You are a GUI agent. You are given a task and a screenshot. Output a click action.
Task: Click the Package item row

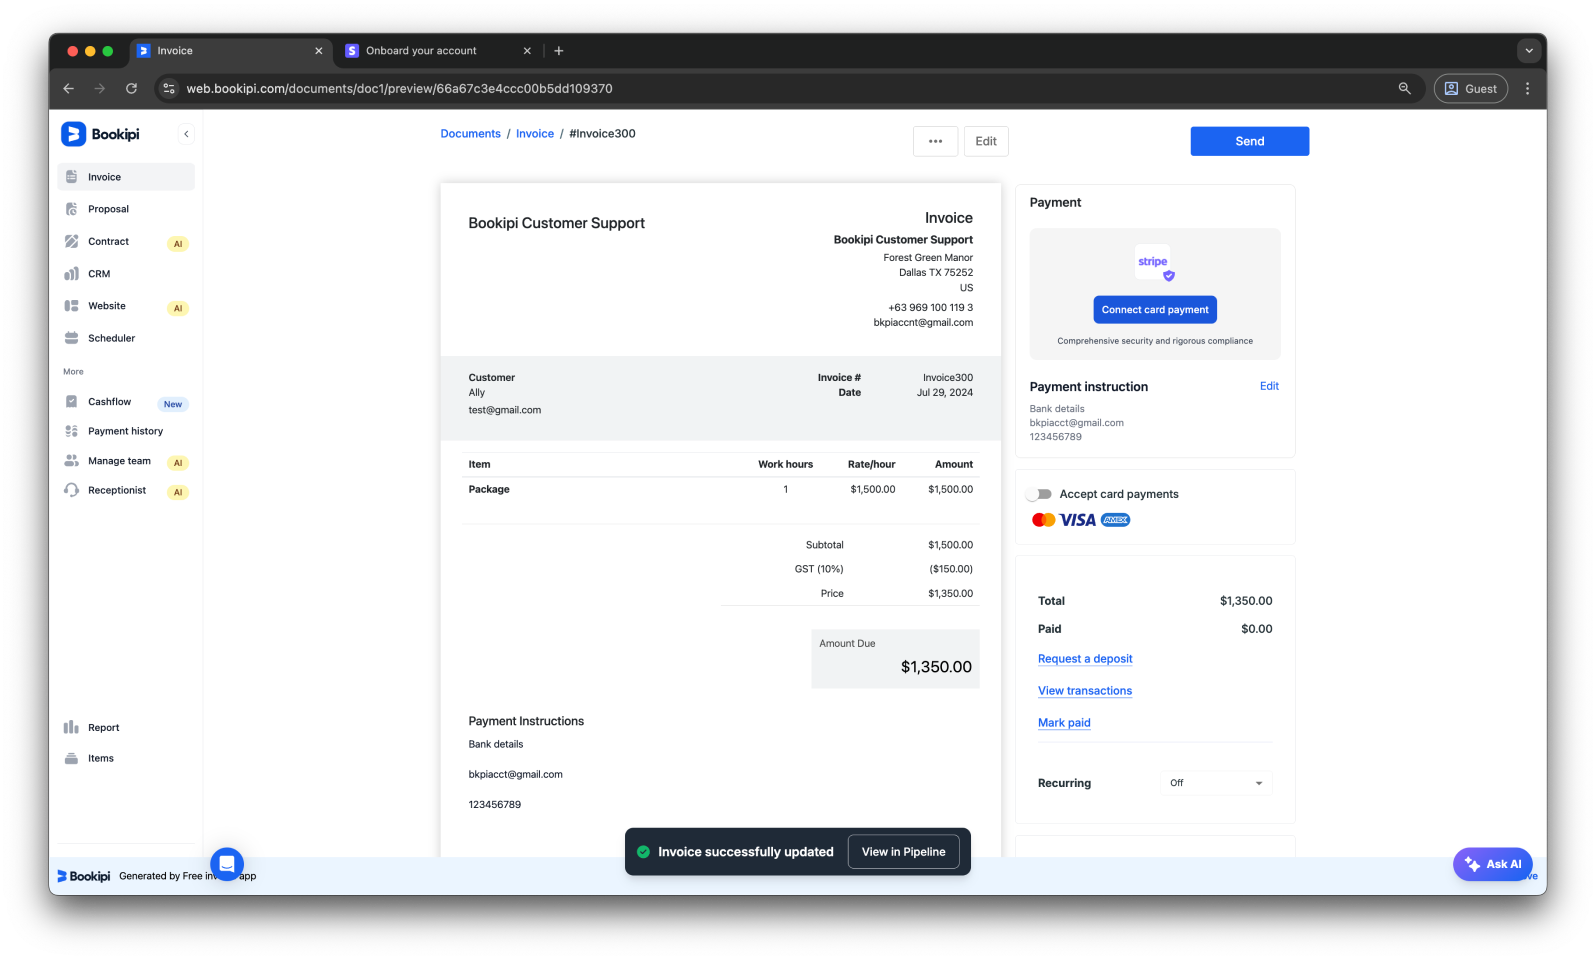720,490
